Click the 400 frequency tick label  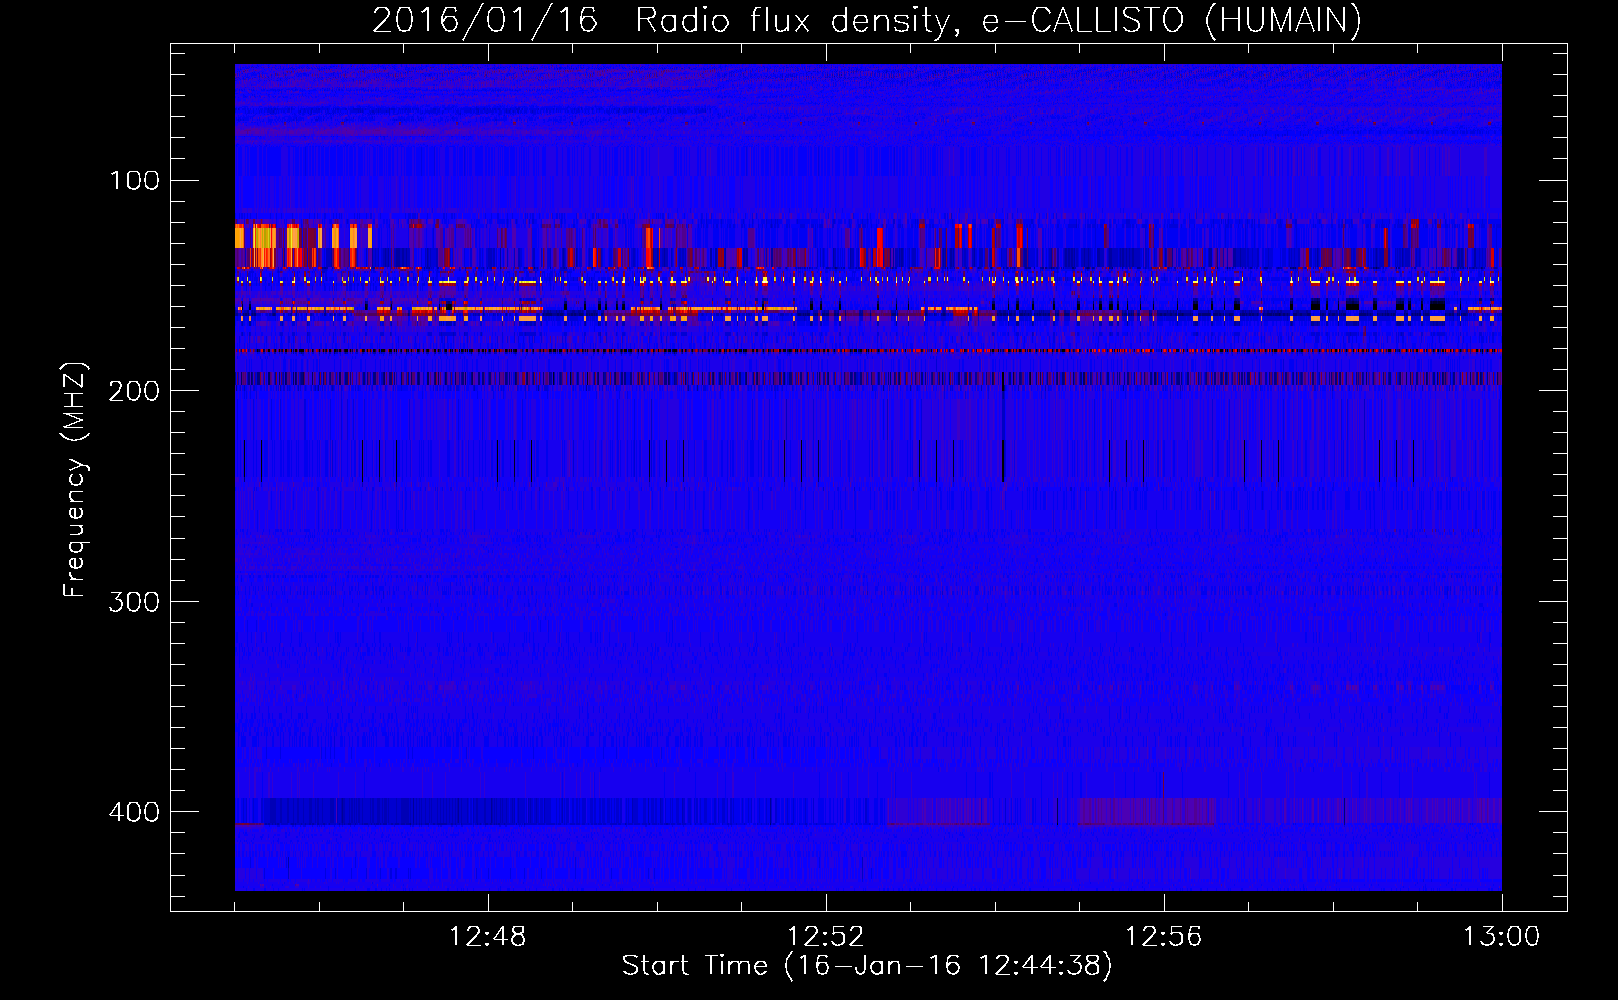point(134,812)
